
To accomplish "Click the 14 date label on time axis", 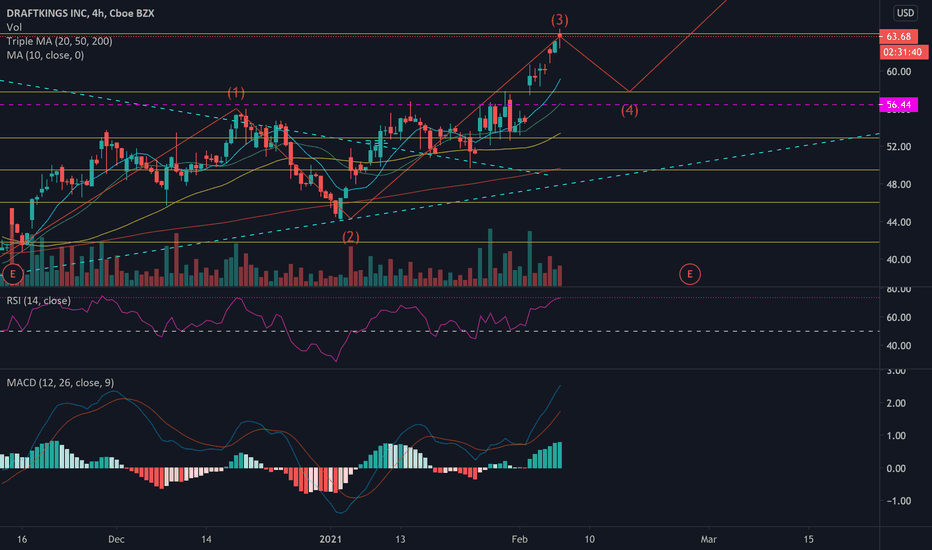I will click(206, 539).
